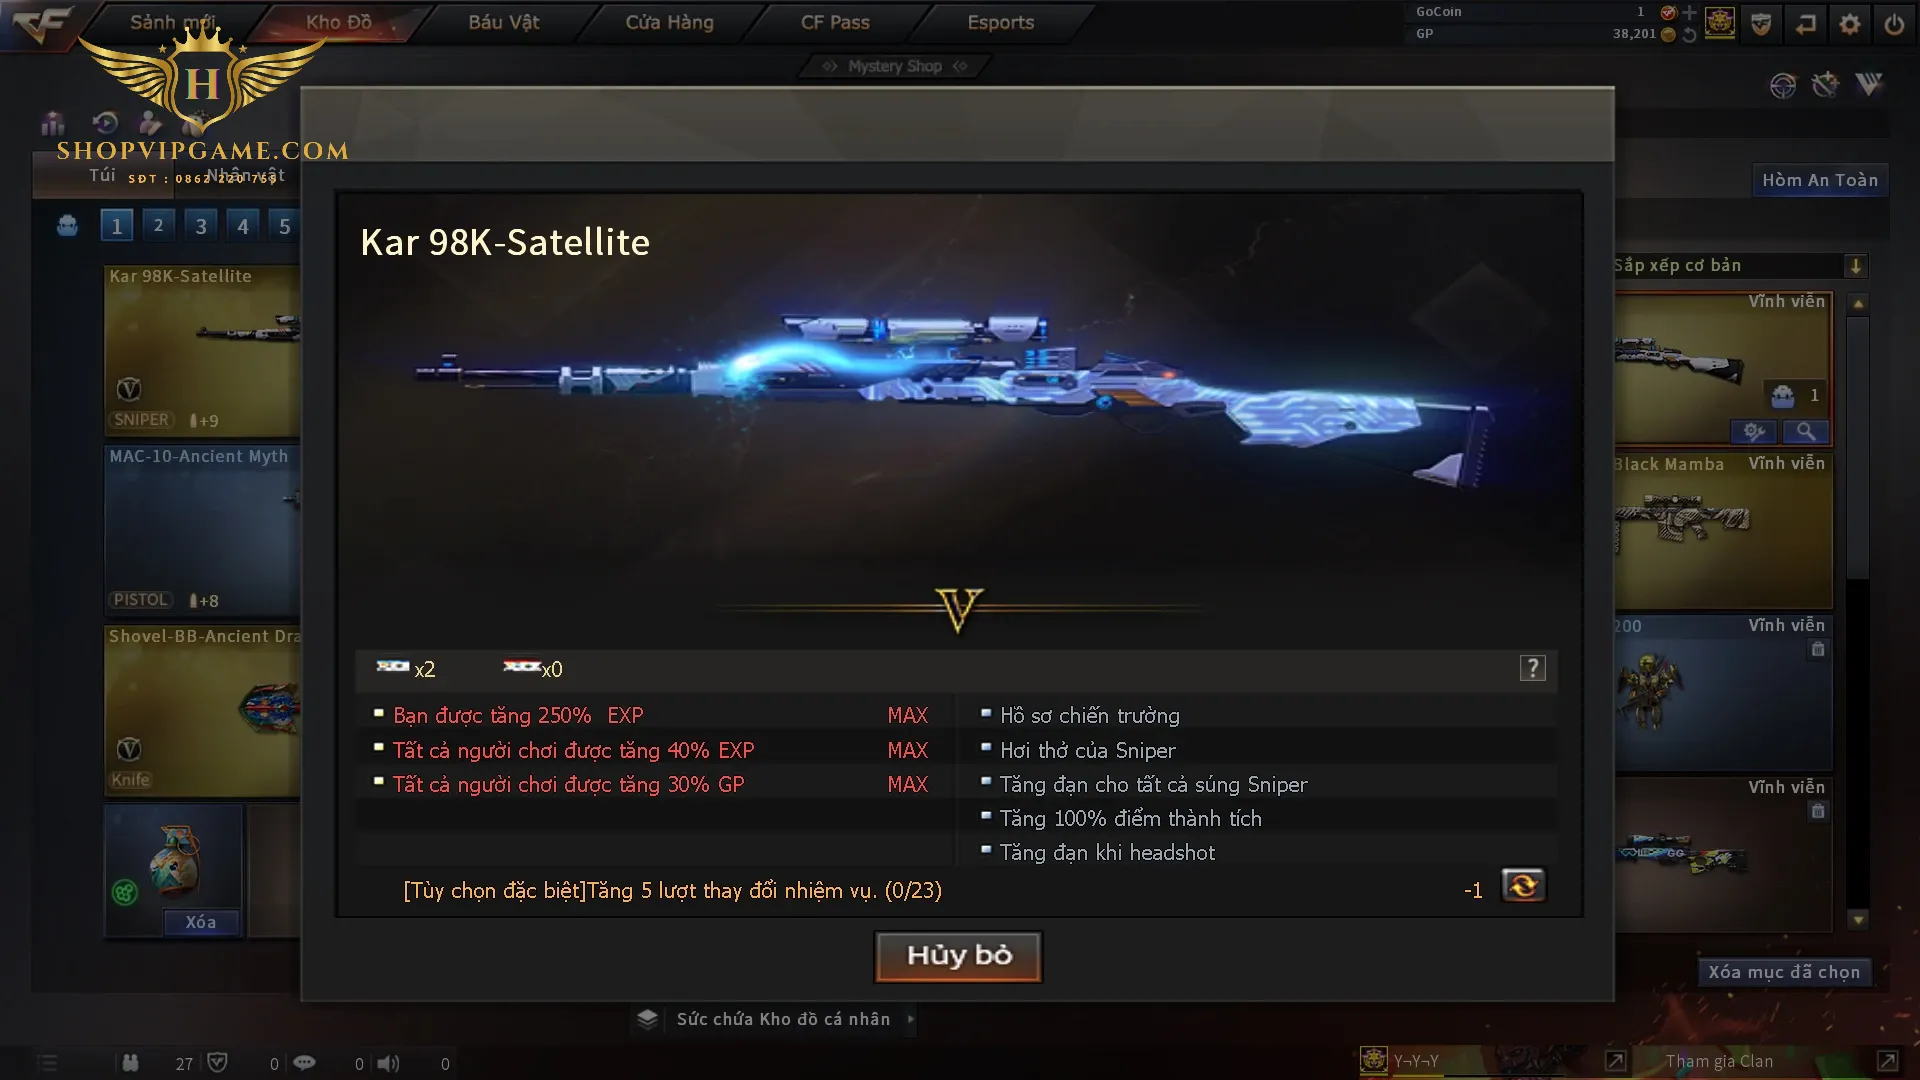
Task: Expand the Mystery Shop banner
Action: click(x=895, y=66)
